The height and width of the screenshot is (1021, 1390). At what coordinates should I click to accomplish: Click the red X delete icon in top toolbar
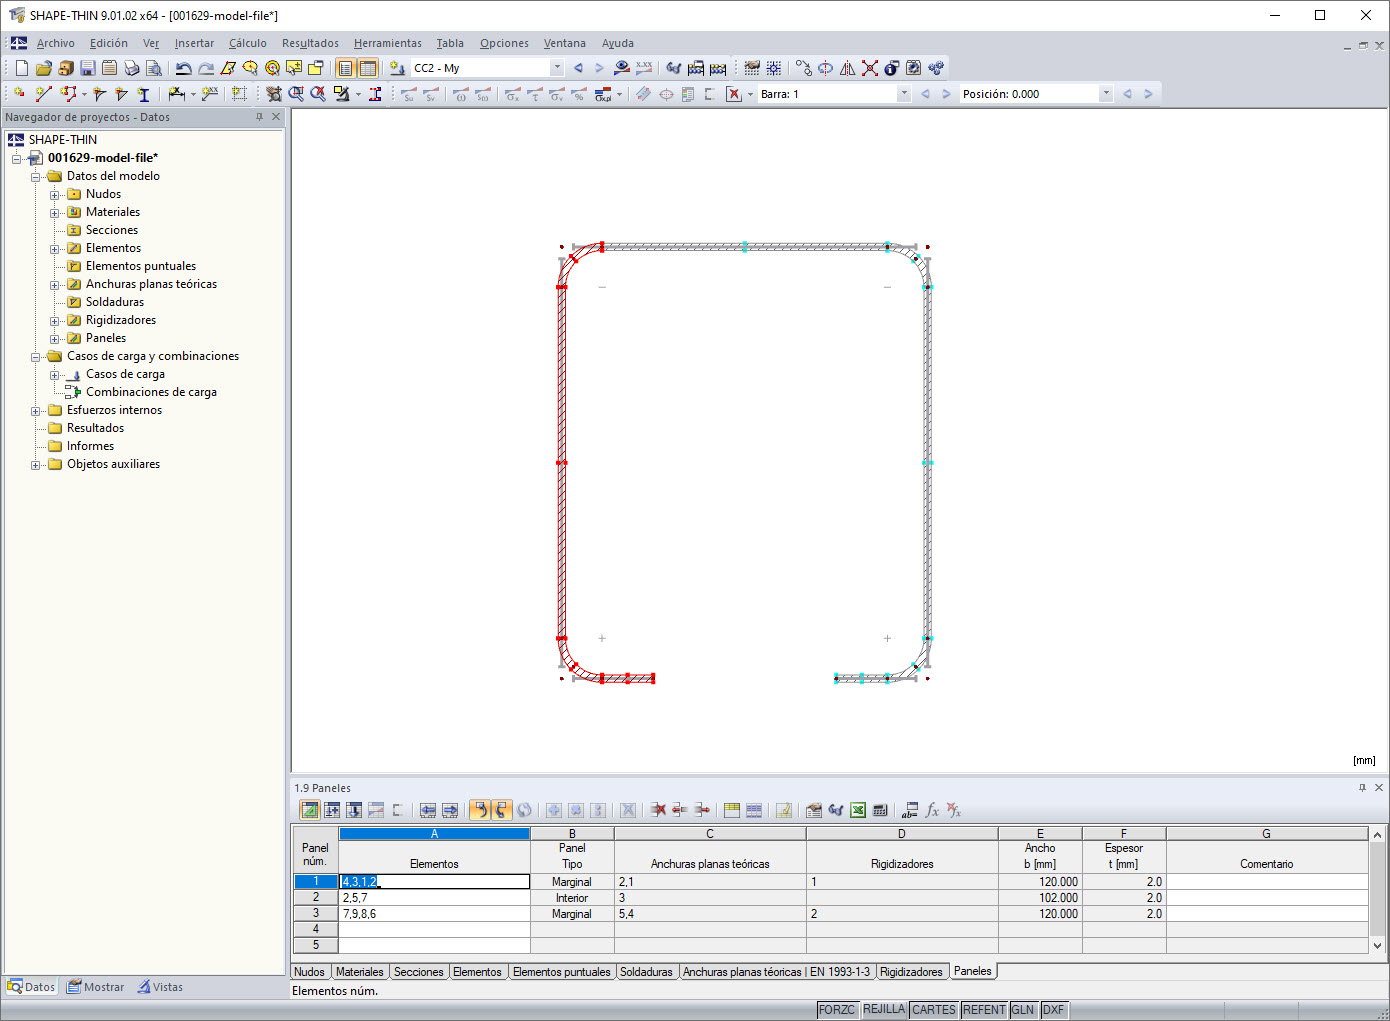tap(870, 68)
